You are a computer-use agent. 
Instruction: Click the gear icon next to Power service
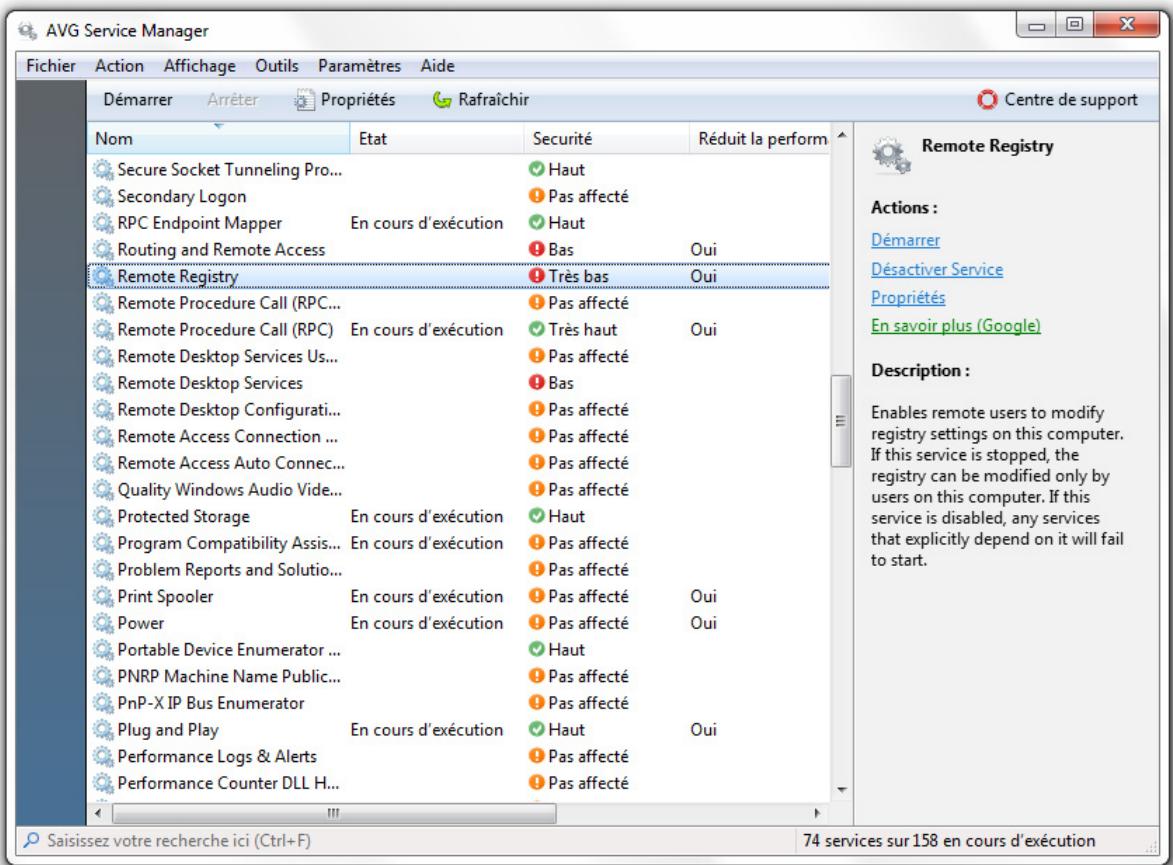[102, 623]
